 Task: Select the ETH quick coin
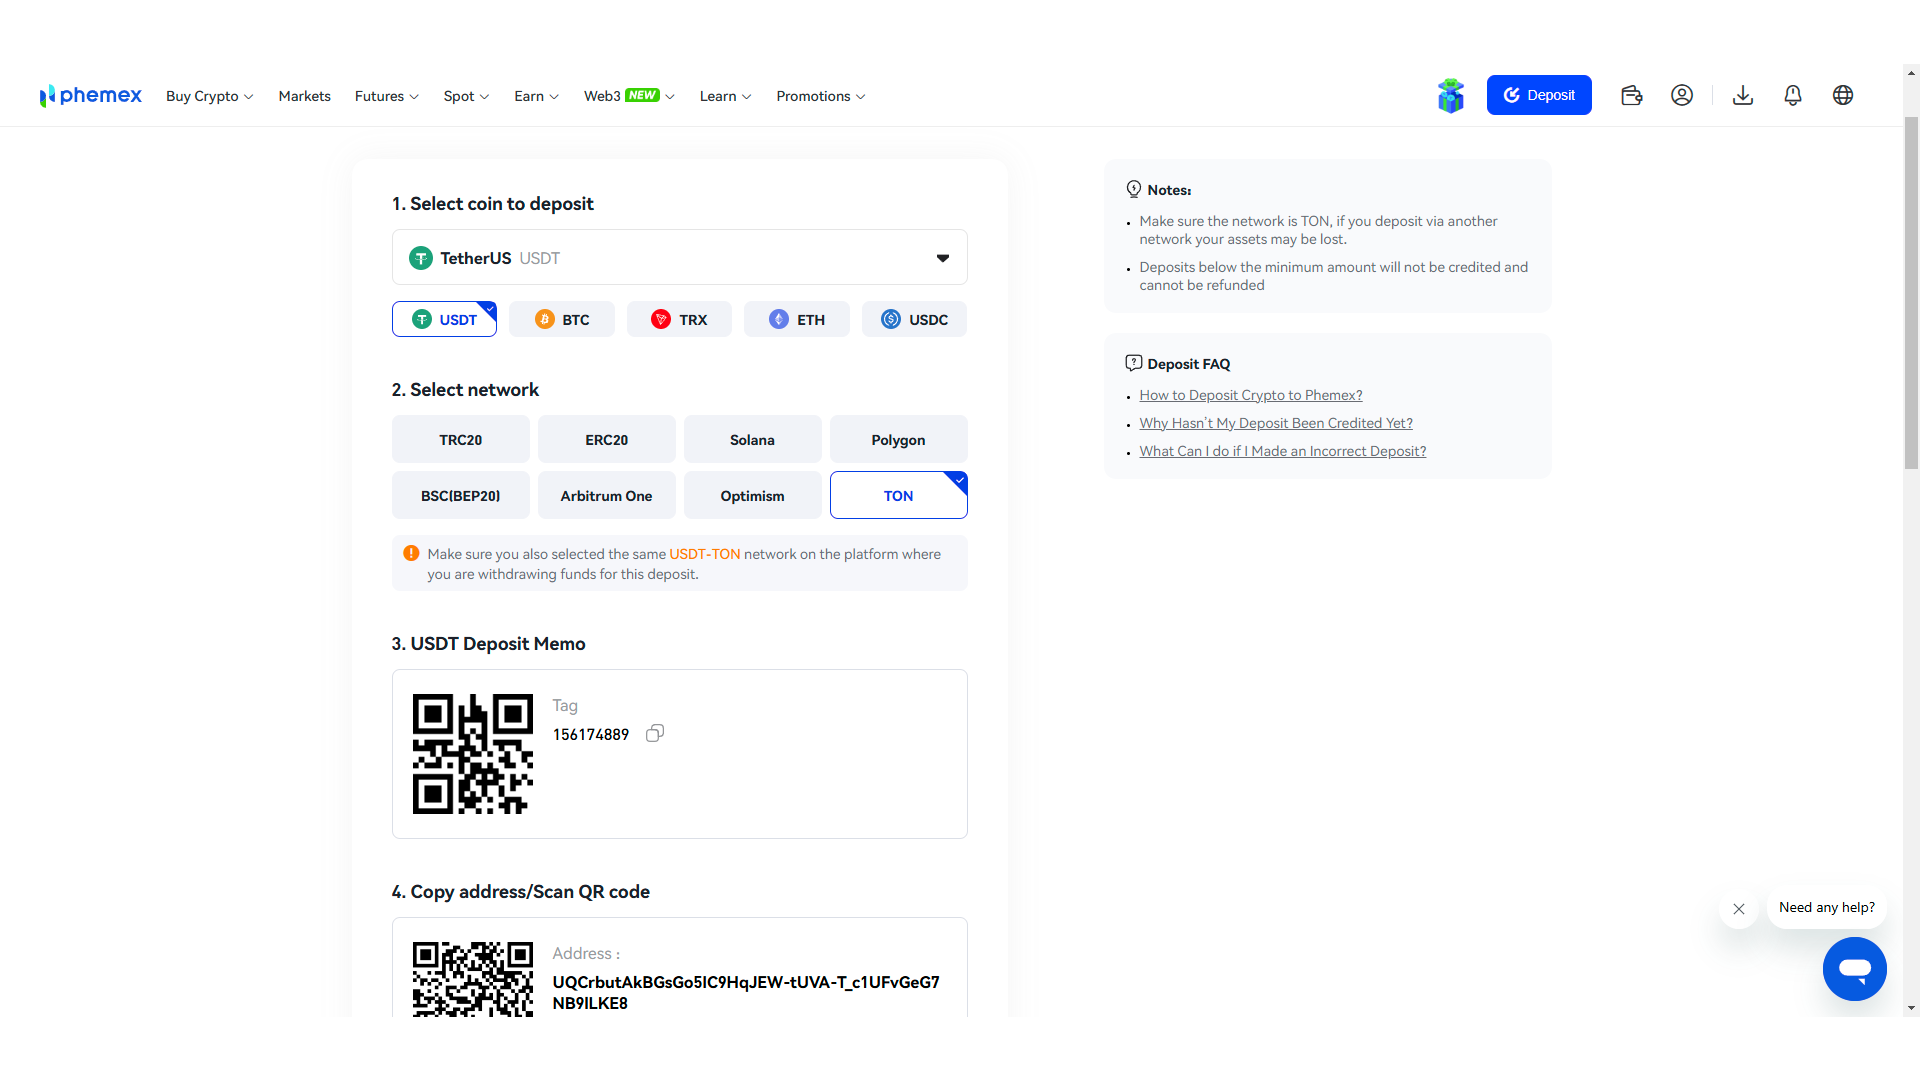[797, 319]
